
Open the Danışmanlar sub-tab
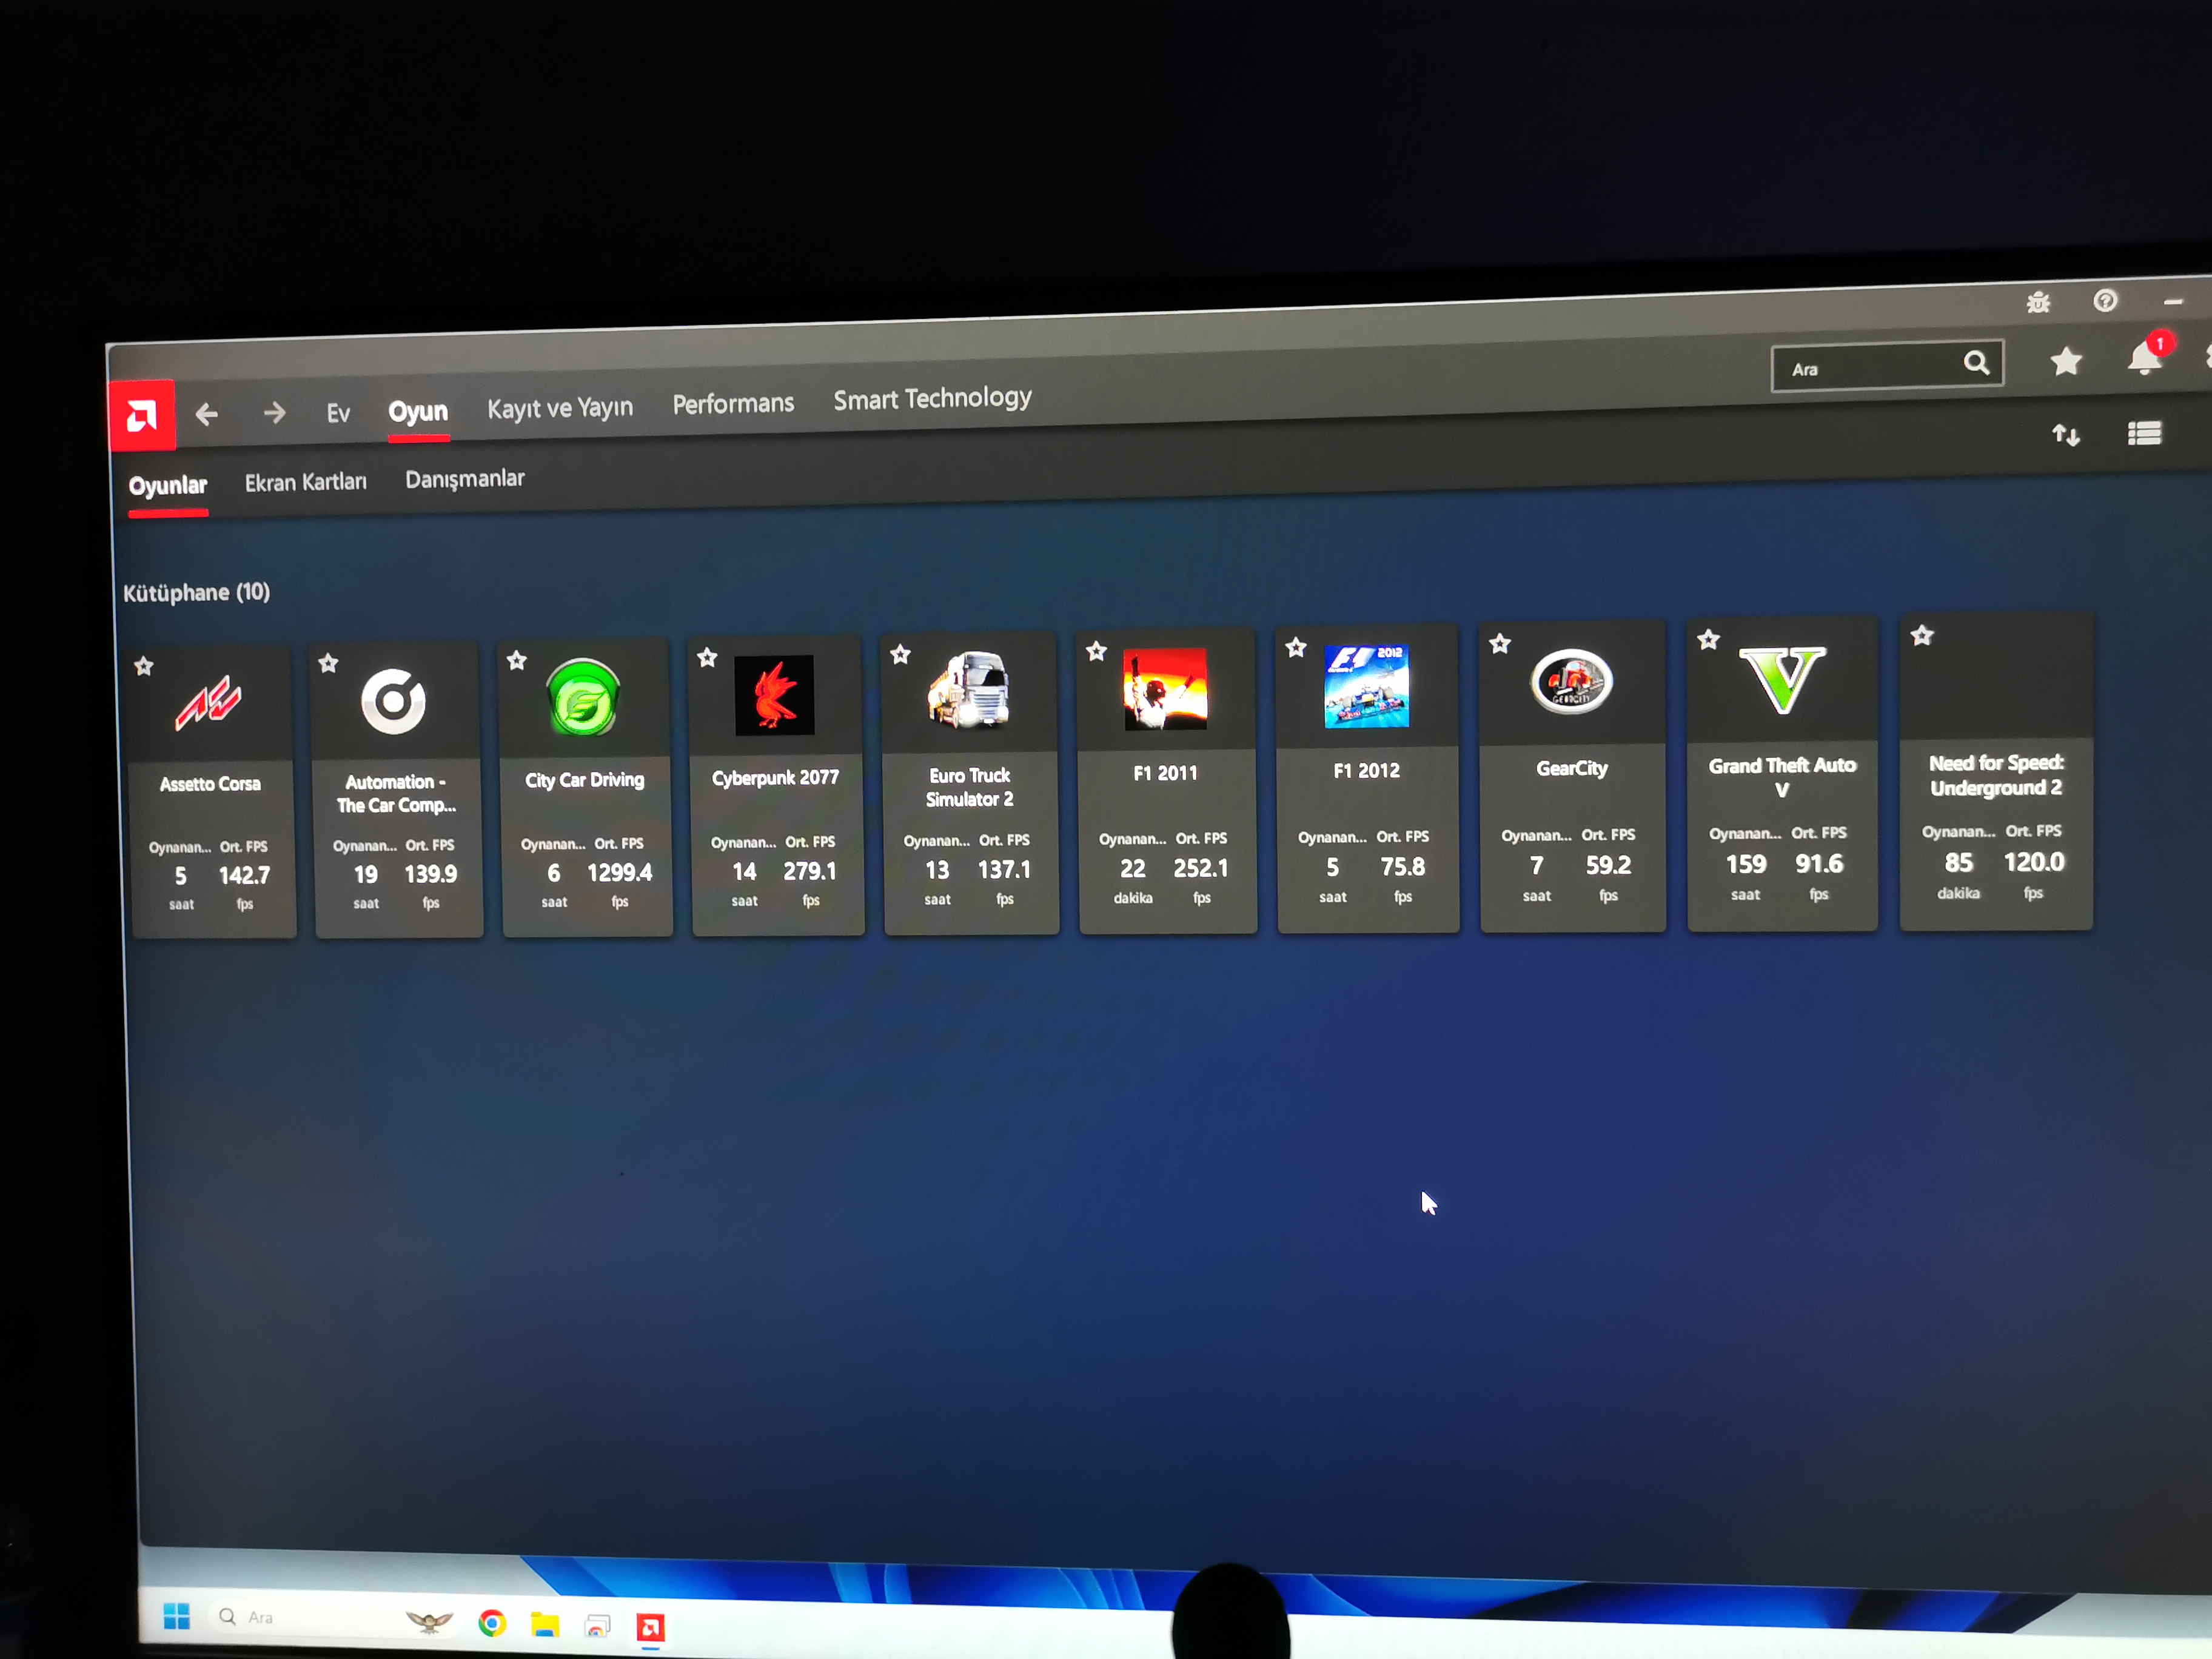(464, 479)
